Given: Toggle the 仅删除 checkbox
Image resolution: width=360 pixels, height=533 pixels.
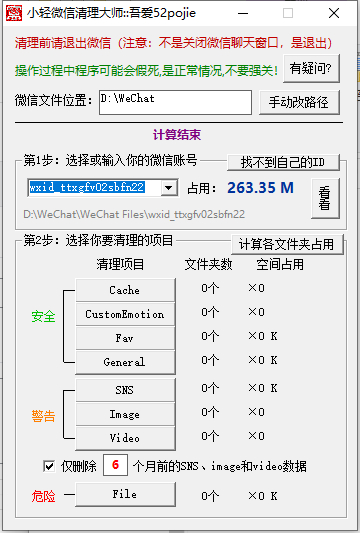Looking at the screenshot, I should click(49, 466).
